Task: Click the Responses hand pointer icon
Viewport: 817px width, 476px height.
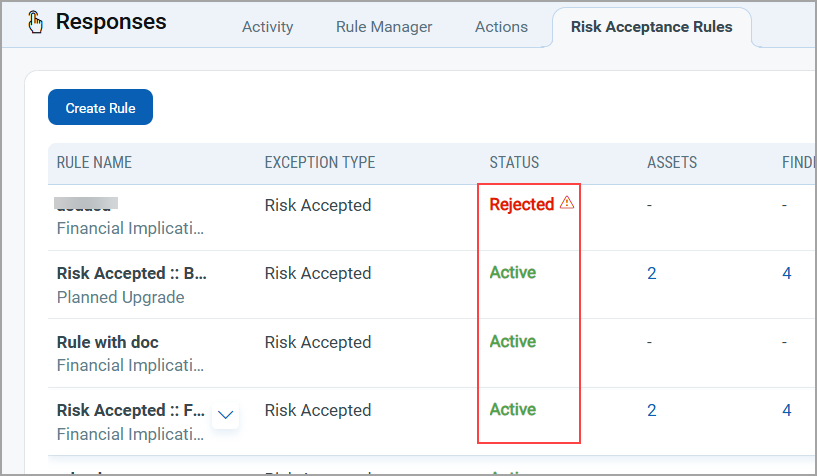Action: 34,22
